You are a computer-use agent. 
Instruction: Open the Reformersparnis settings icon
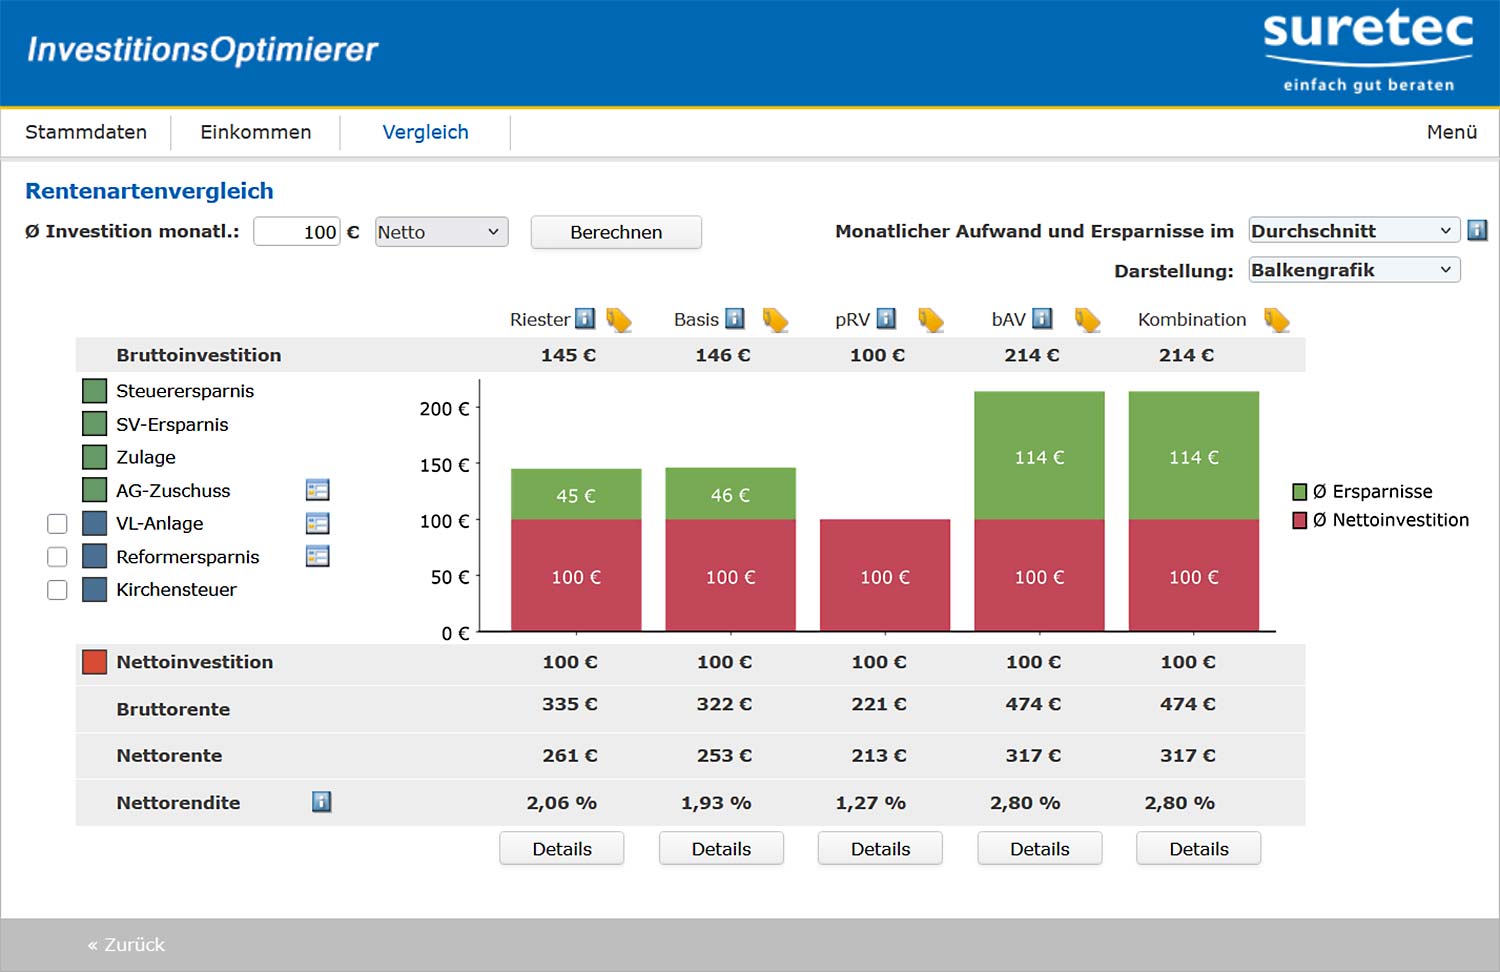317,557
